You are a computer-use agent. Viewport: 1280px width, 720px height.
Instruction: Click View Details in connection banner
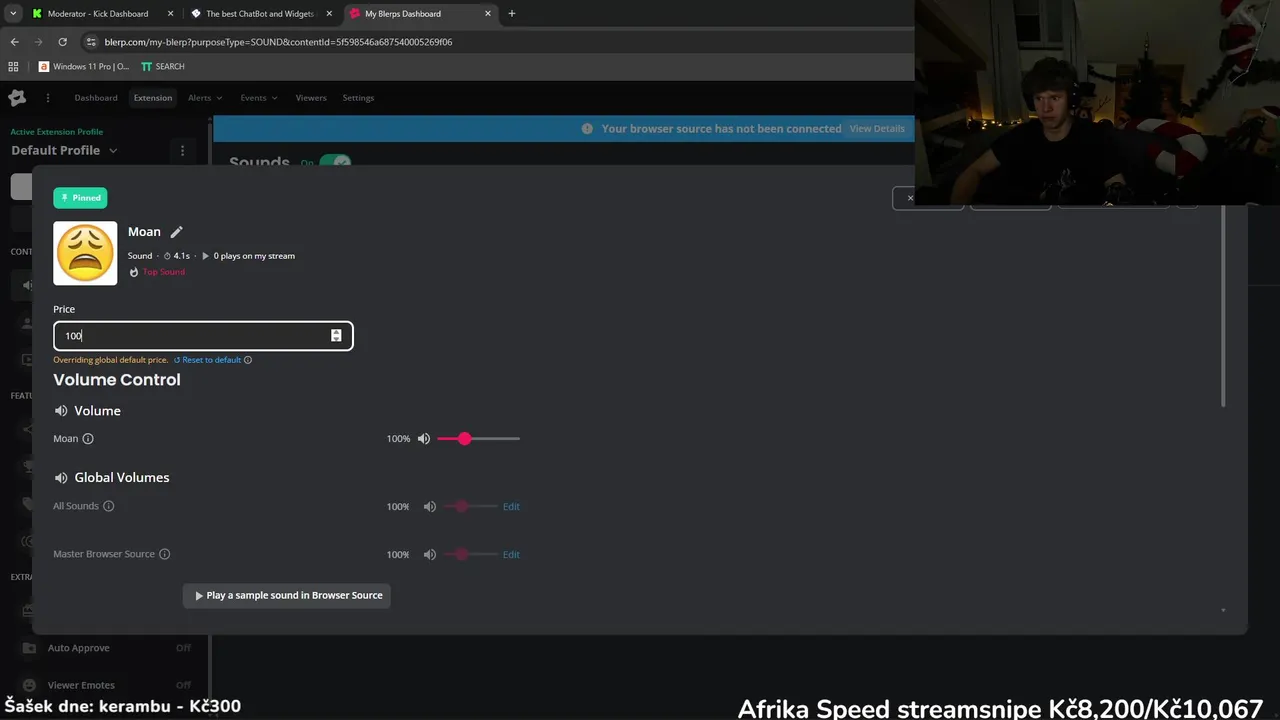[x=877, y=129]
